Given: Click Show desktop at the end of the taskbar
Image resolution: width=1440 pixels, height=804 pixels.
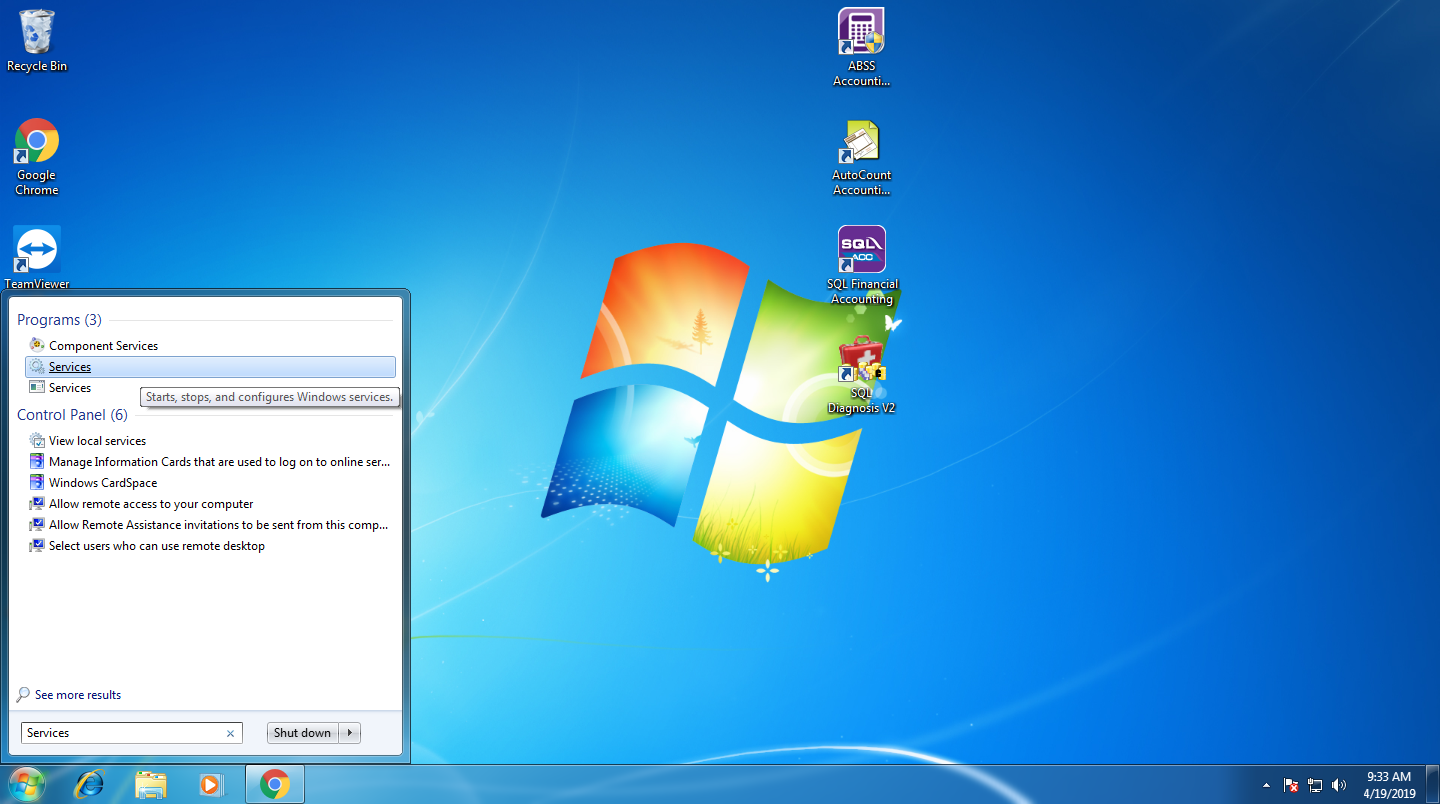Looking at the screenshot, I should click(1433, 785).
